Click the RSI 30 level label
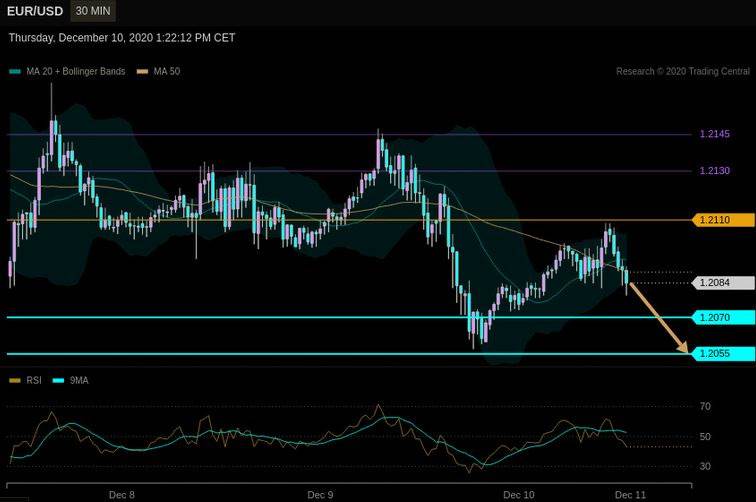 pyautogui.click(x=705, y=466)
